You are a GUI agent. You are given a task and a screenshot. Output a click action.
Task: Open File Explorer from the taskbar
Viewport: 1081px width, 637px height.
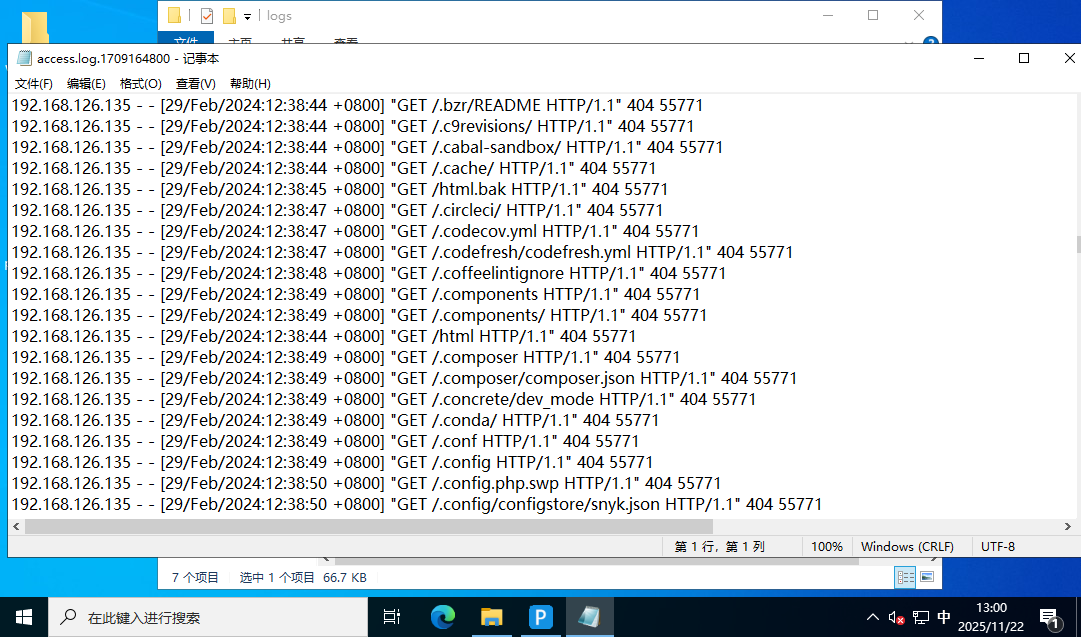[492, 617]
